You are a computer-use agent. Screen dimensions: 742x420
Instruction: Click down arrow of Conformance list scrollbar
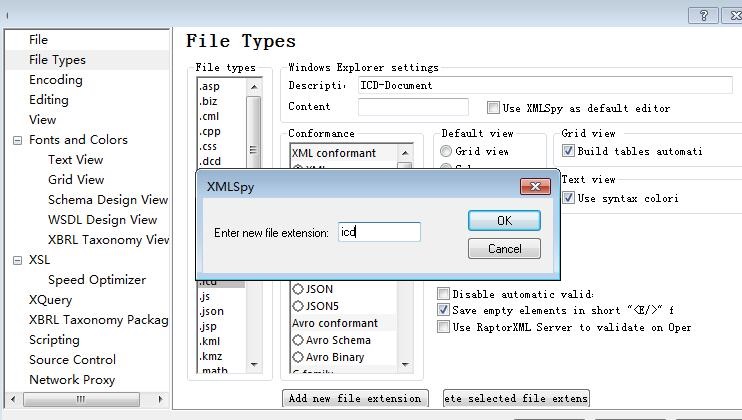pos(405,364)
